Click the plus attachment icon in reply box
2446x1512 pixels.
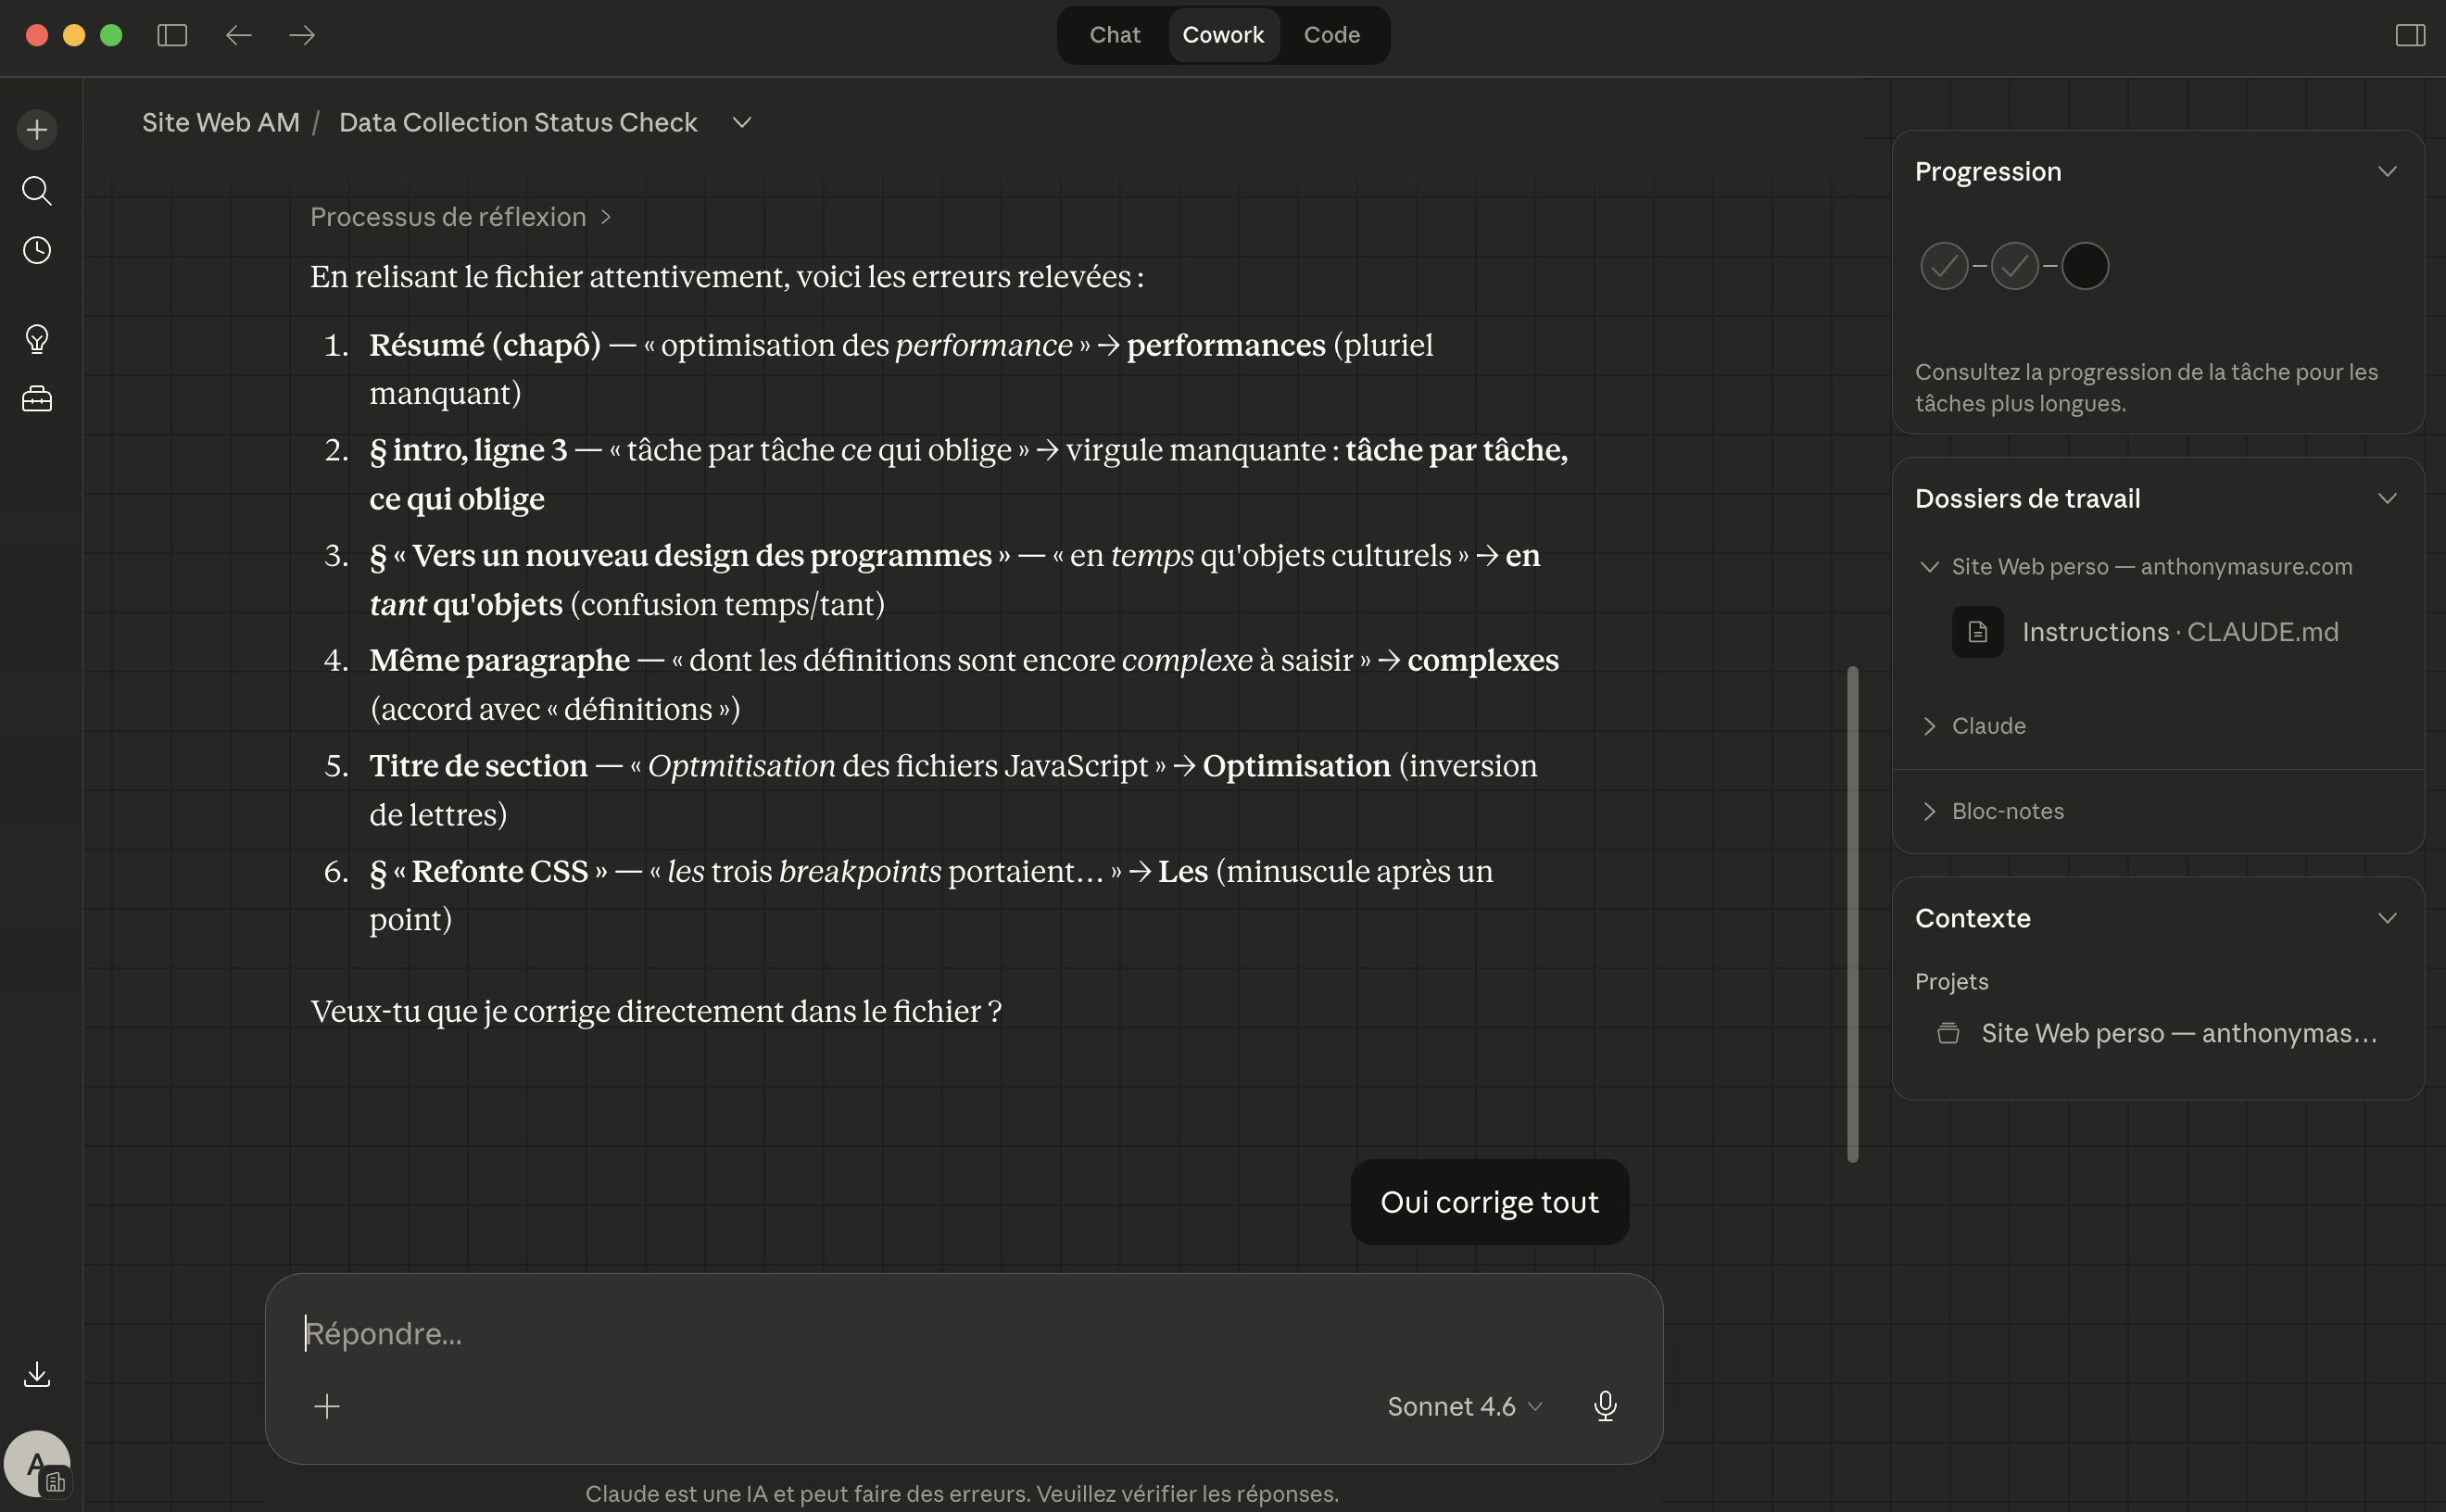tap(327, 1406)
